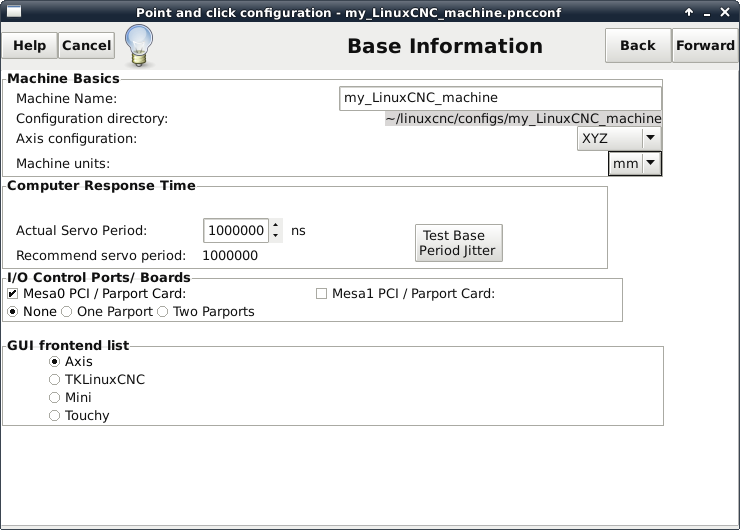The height and width of the screenshot is (530, 740).
Task: Increase servo period with up arrow
Action: click(x=276, y=225)
